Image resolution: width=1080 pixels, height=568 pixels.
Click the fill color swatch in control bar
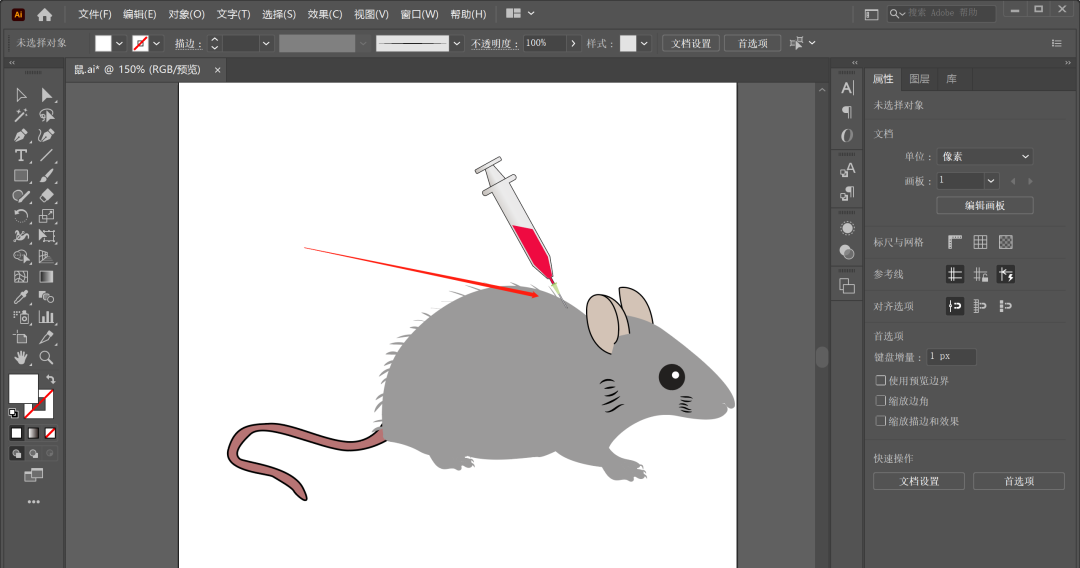click(x=103, y=44)
